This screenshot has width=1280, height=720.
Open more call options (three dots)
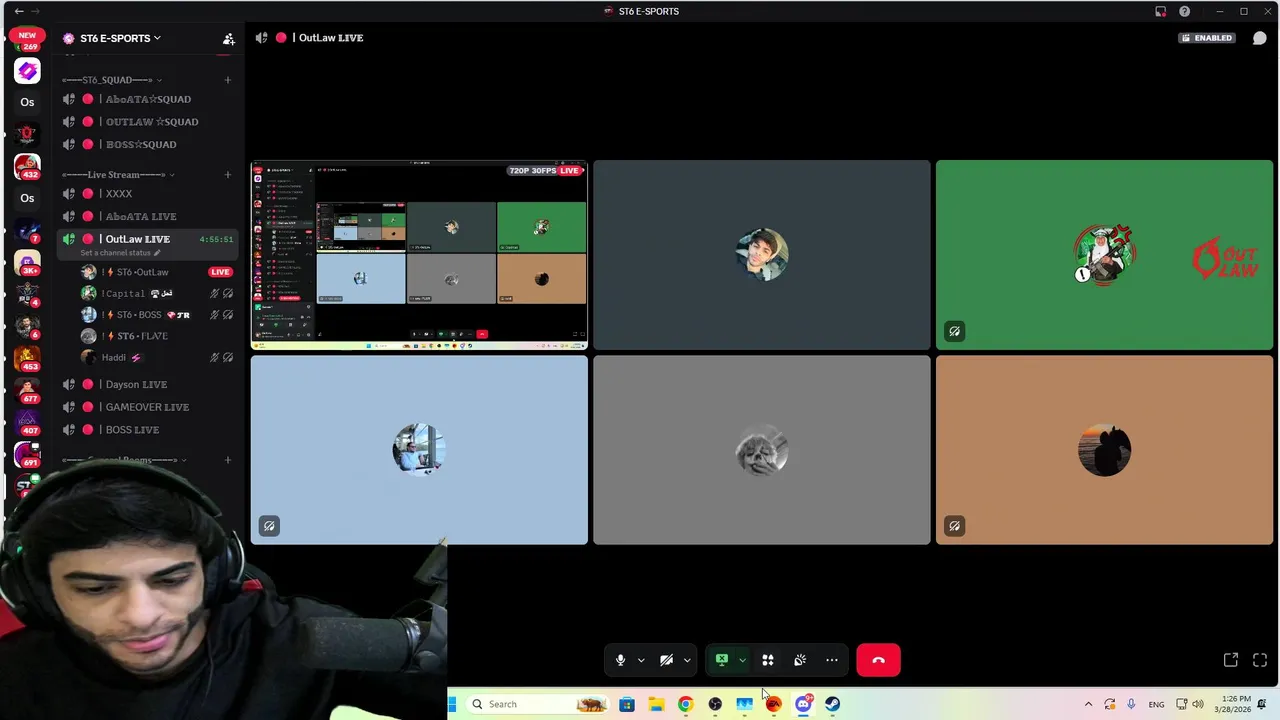pos(832,660)
